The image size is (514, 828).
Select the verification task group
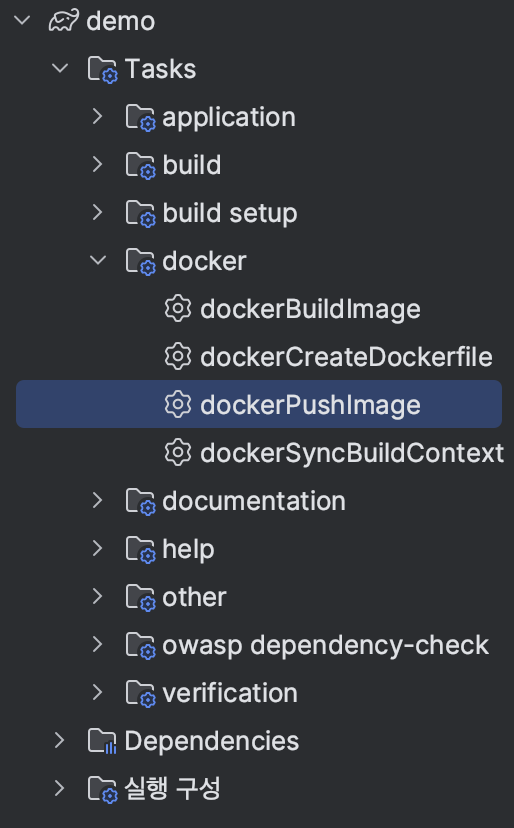point(230,693)
